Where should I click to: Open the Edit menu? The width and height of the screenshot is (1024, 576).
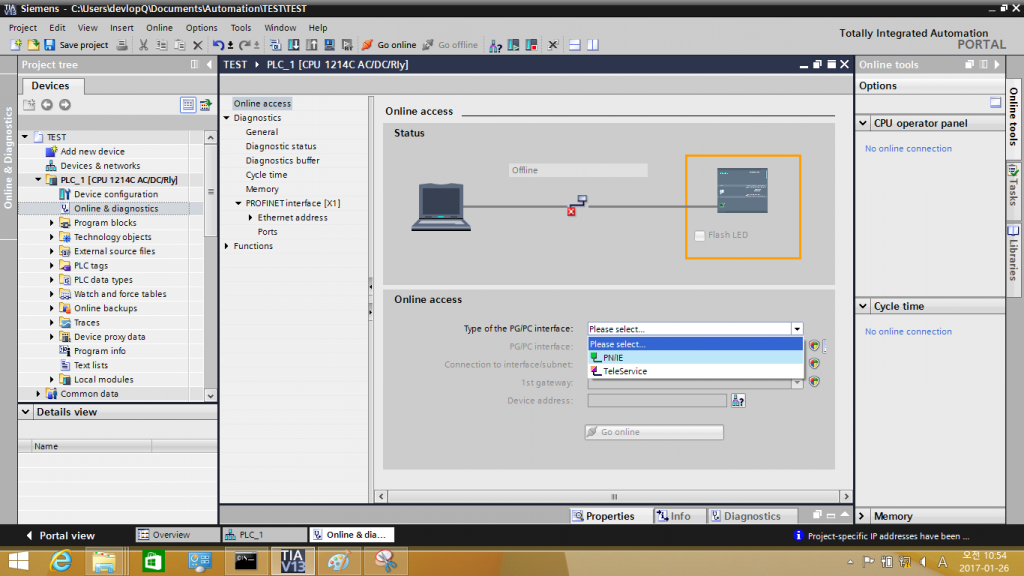coord(57,27)
